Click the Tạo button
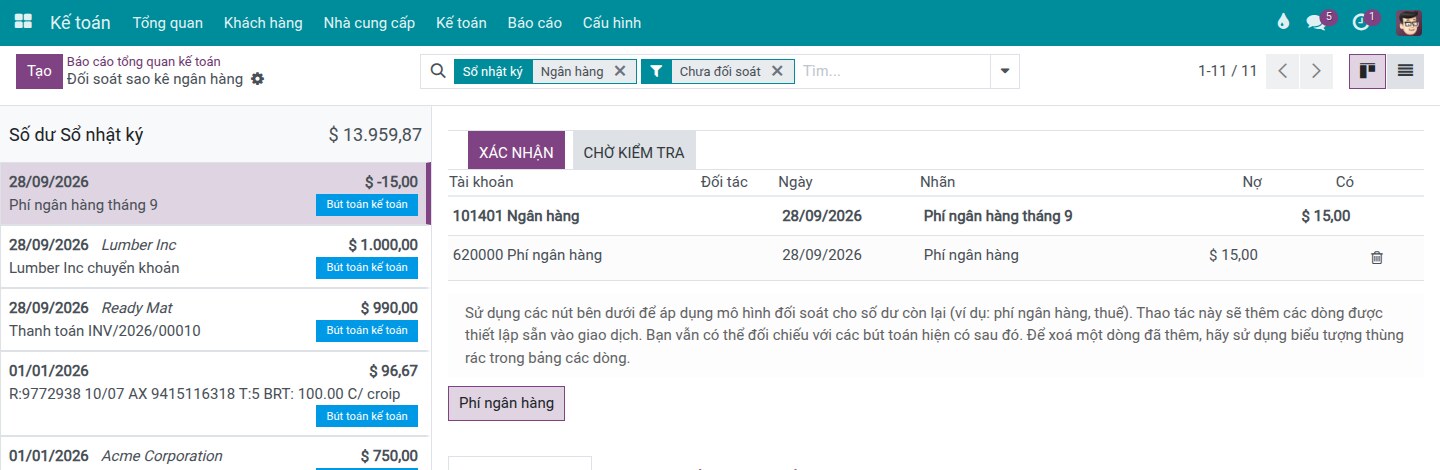This screenshot has height=470, width=1440. click(39, 71)
